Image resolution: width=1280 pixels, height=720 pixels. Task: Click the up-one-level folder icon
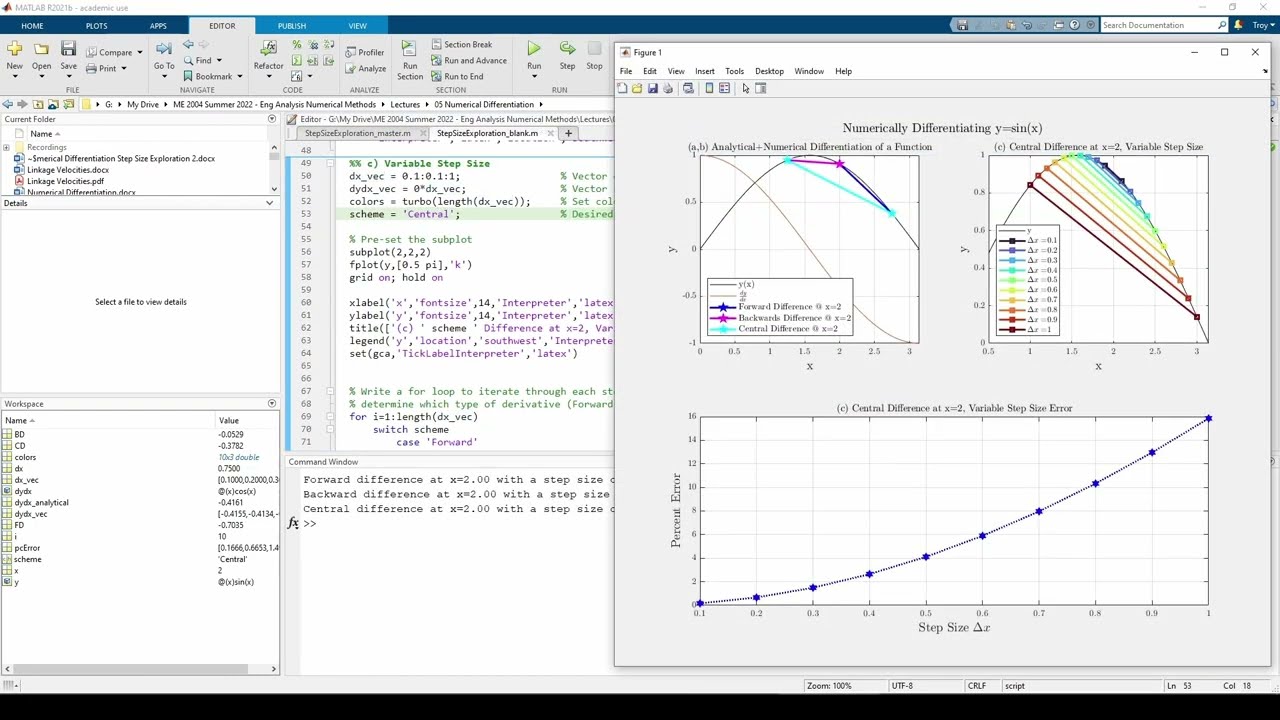[x=38, y=104]
